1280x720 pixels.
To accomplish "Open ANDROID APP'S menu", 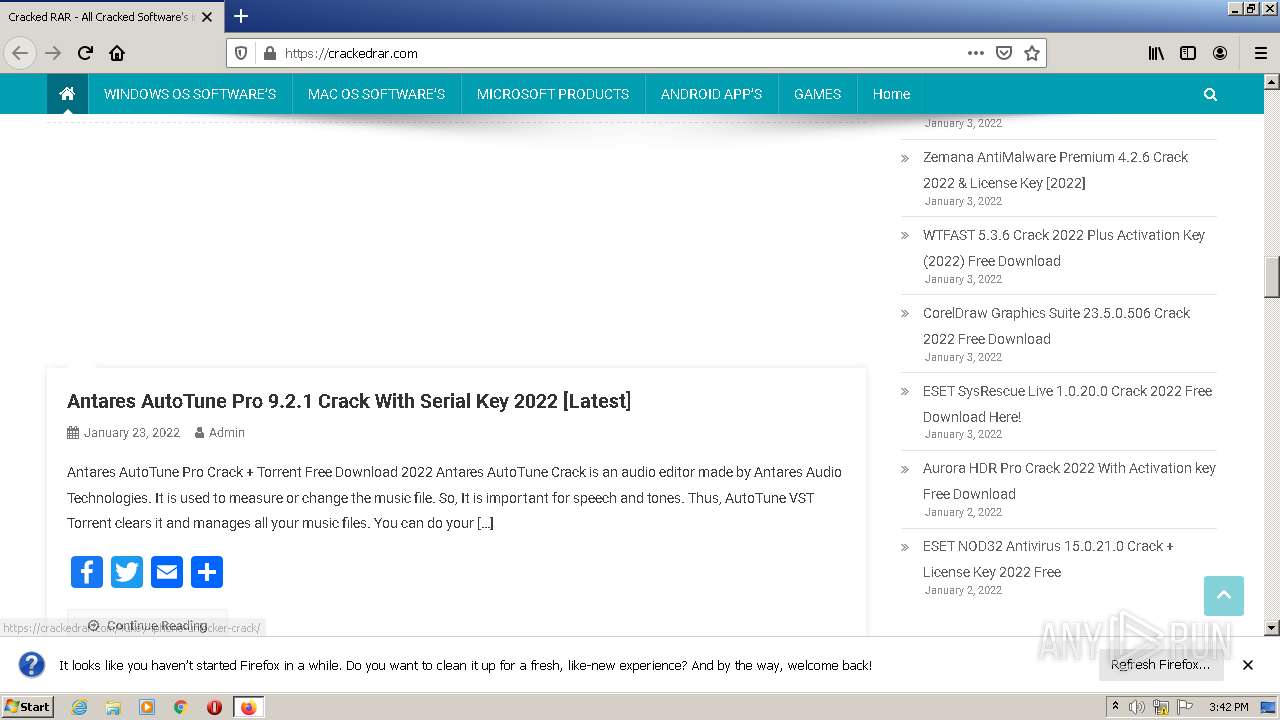I will pyautogui.click(x=711, y=94).
